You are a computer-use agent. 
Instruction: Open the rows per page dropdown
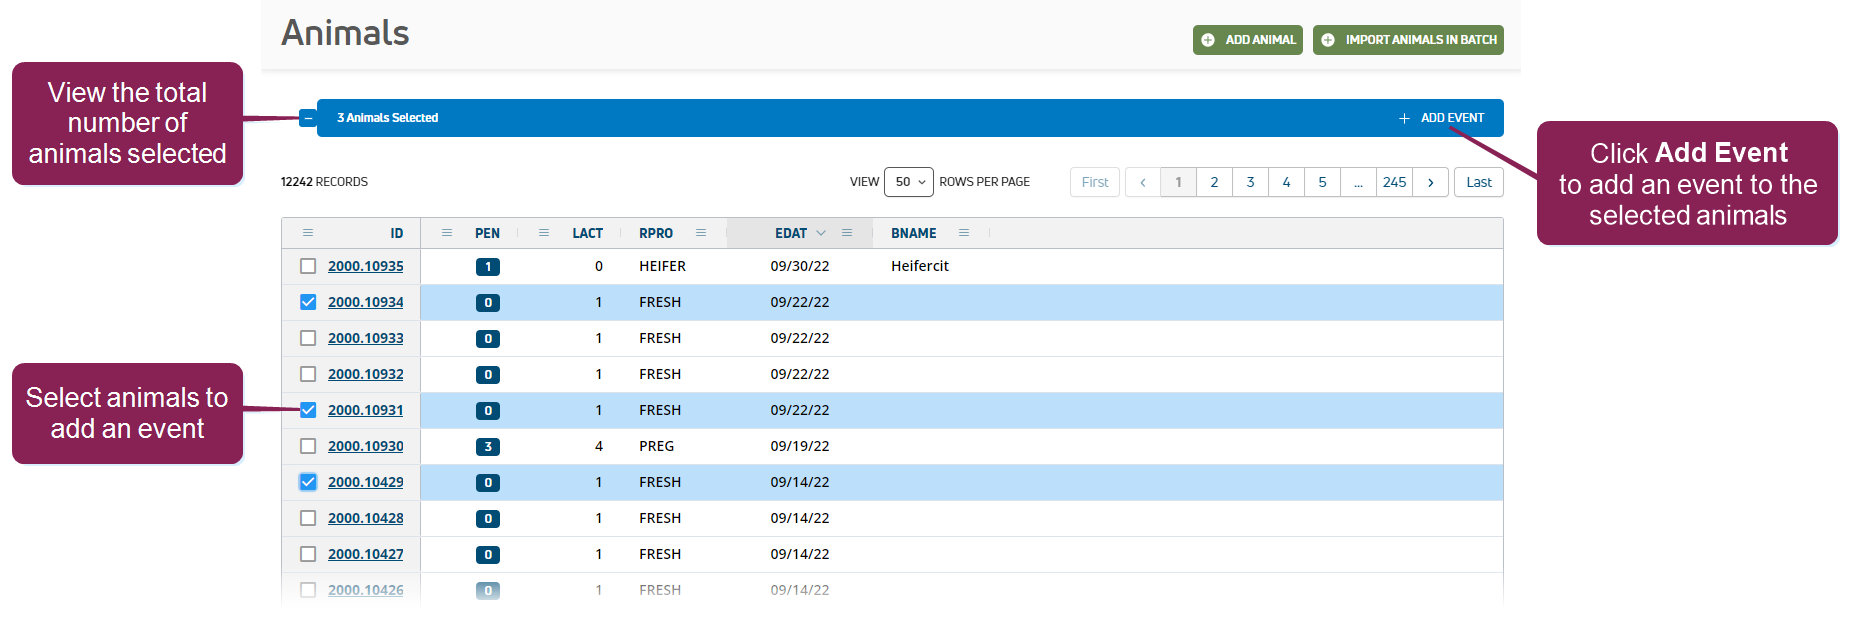908,182
